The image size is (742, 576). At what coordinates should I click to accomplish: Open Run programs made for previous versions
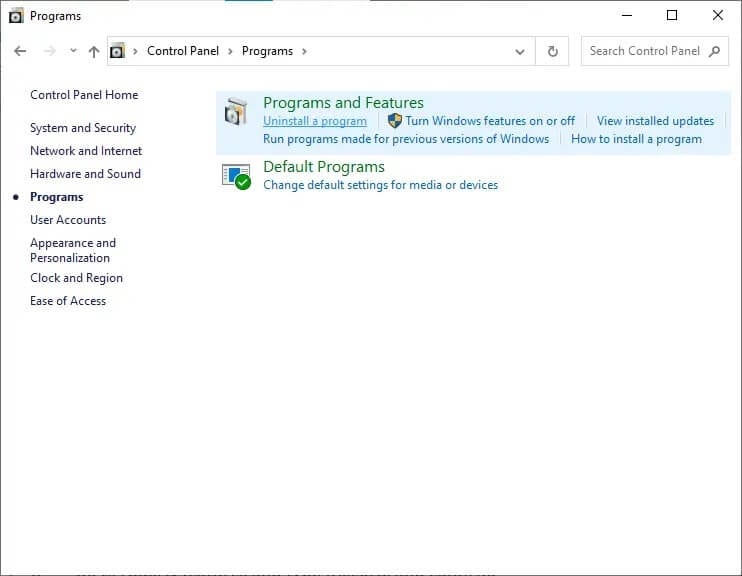406,139
